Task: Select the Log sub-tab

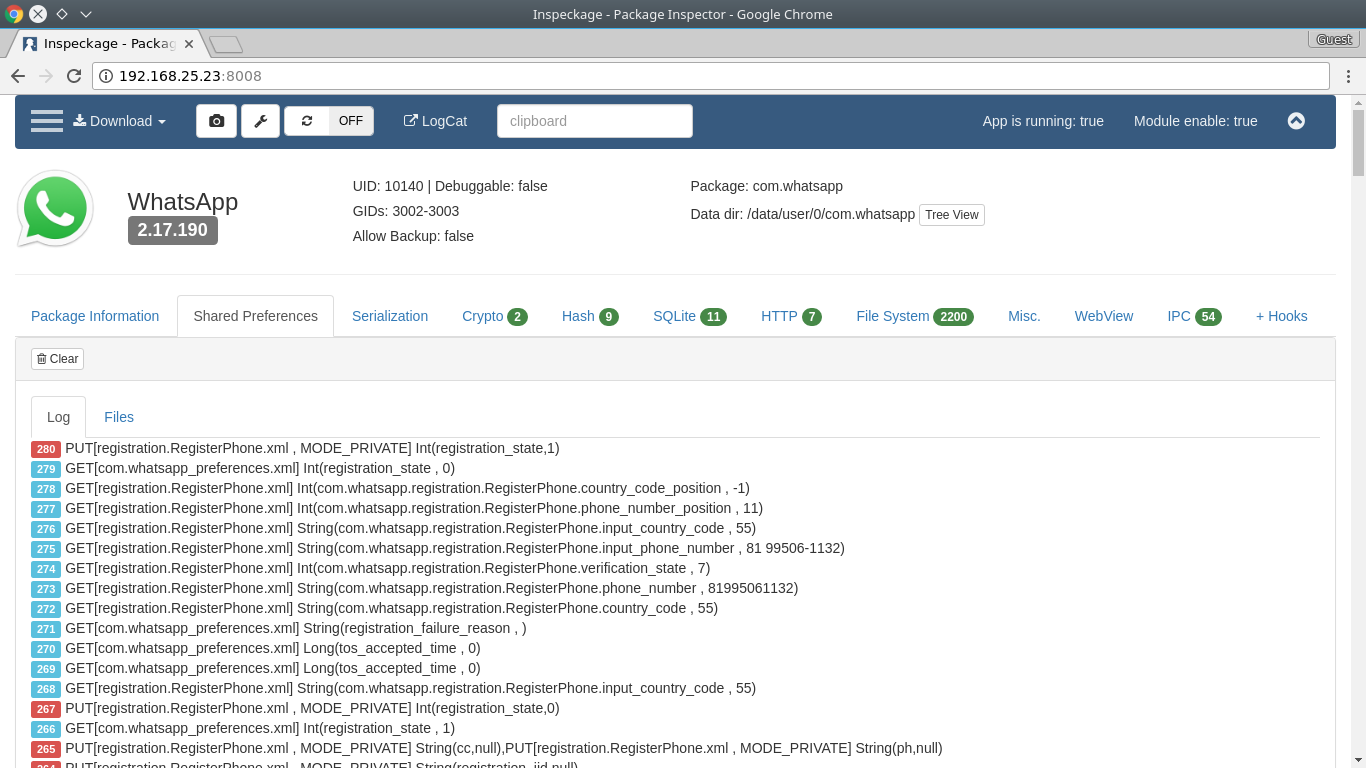Action: [x=58, y=417]
